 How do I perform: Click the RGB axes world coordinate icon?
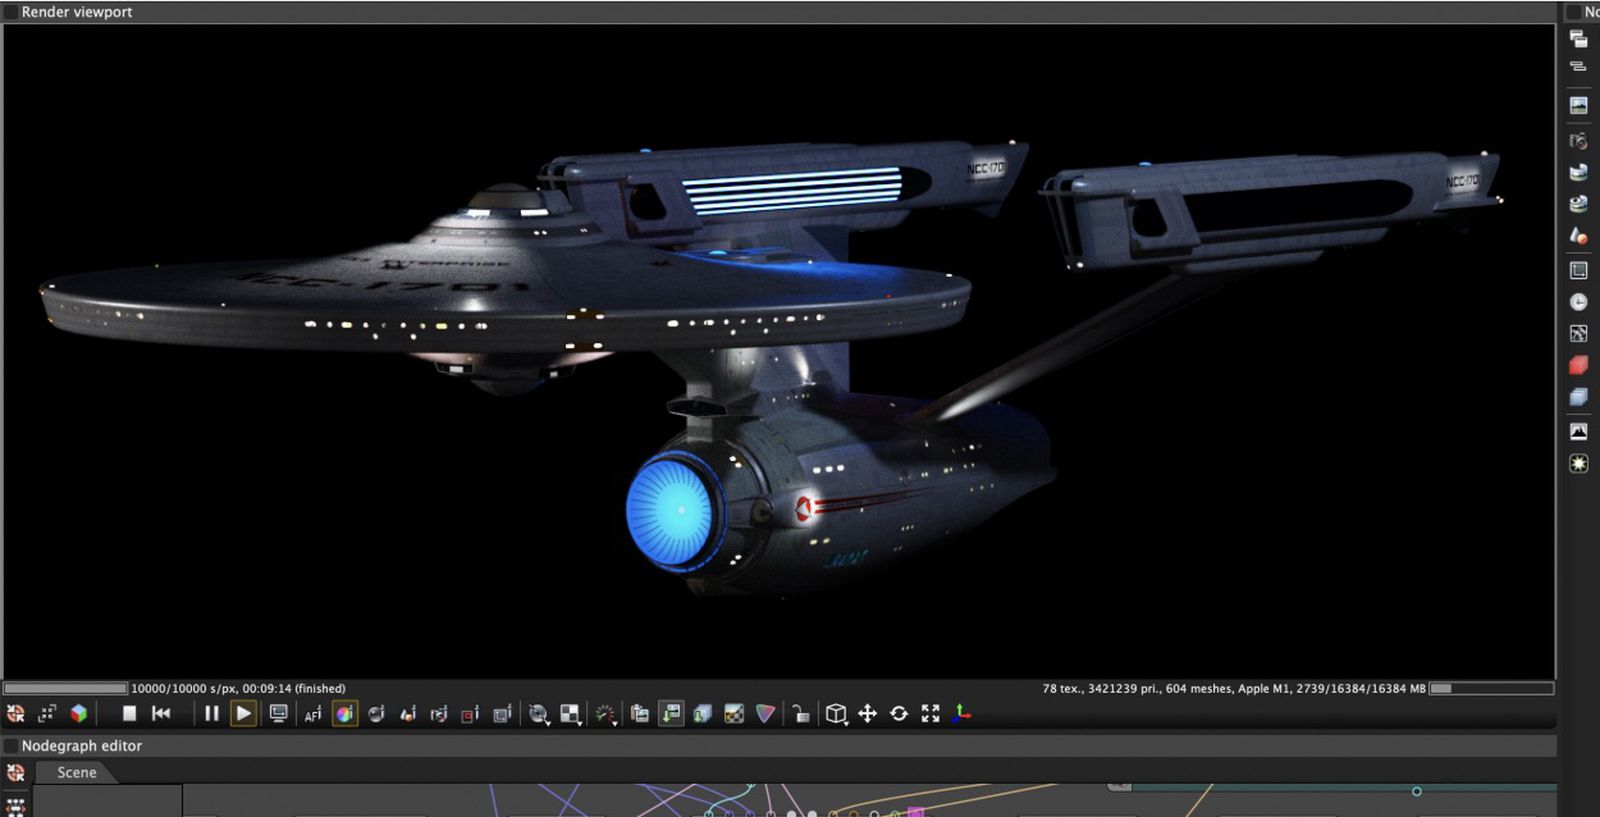(961, 713)
